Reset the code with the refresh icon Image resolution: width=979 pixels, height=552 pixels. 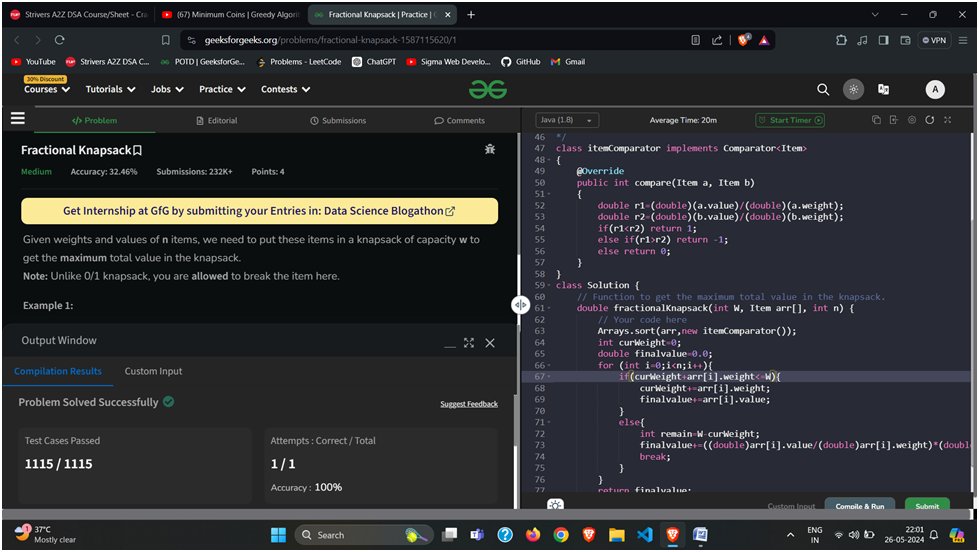coord(930,120)
